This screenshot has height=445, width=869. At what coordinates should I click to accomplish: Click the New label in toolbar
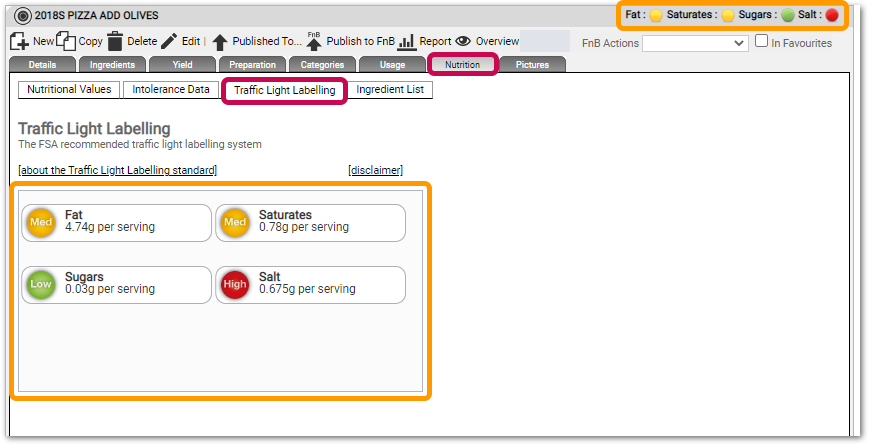tap(43, 42)
